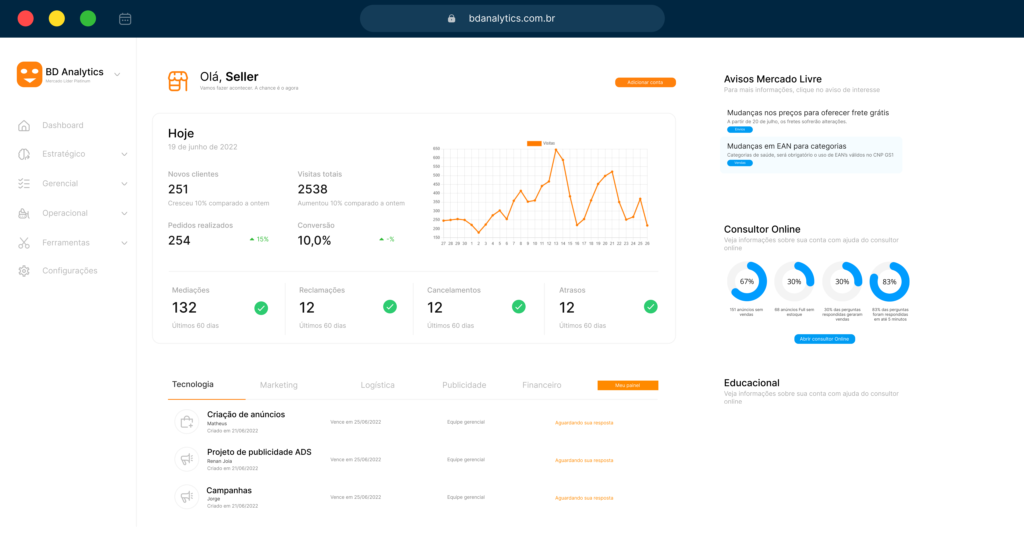Click the Ferramentas tools icon
Image resolution: width=1024 pixels, height=538 pixels.
24,243
